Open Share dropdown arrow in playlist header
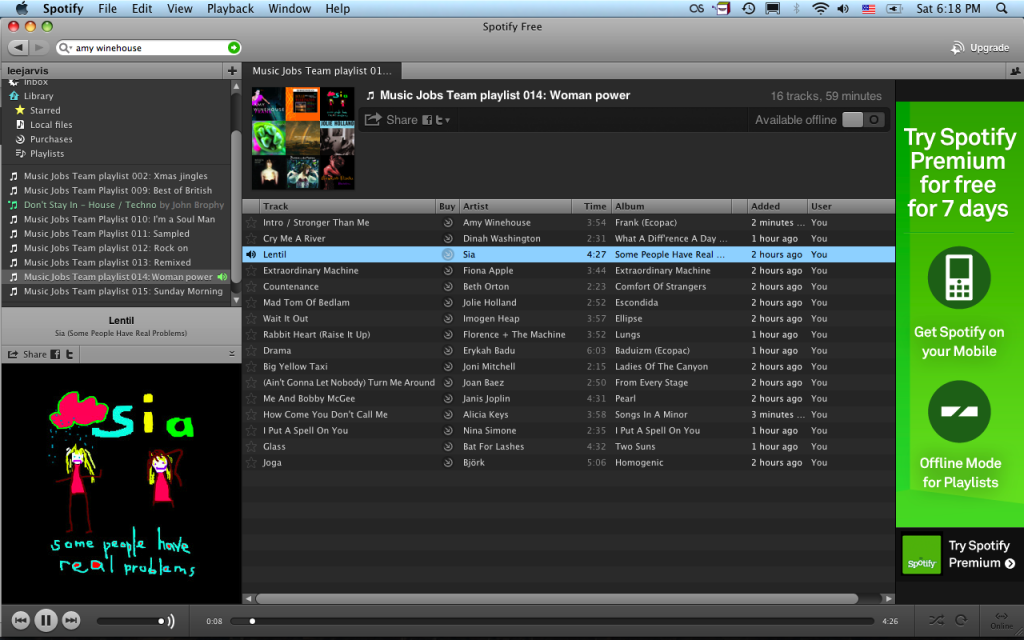This screenshot has height=640, width=1024. 448,121
